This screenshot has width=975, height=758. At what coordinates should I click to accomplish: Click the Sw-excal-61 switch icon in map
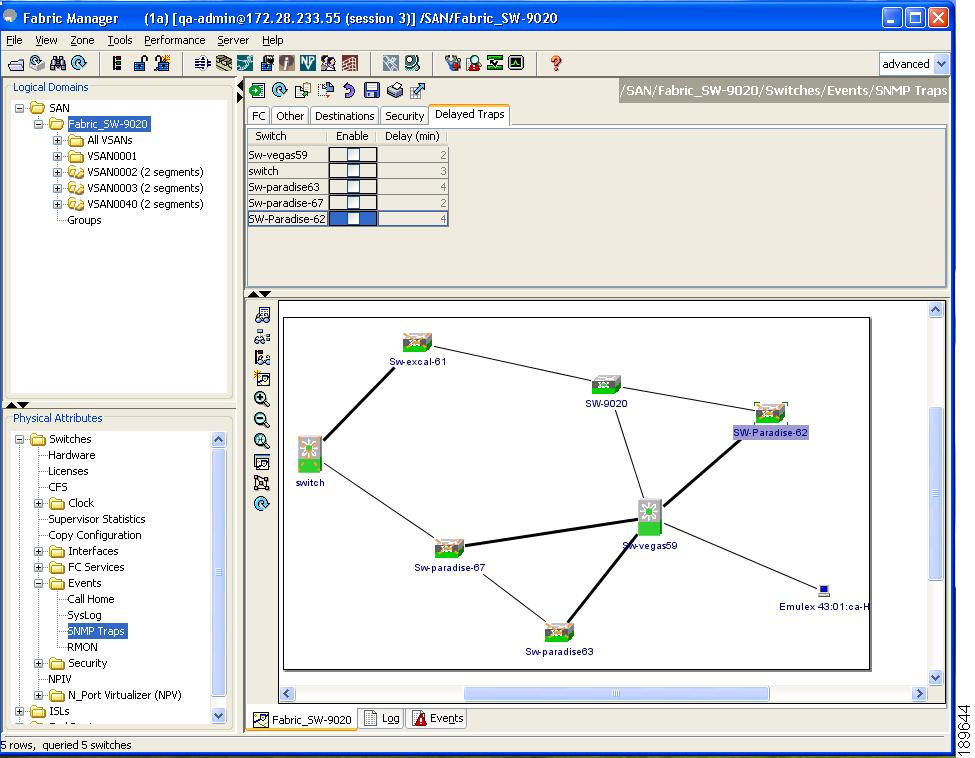point(417,343)
